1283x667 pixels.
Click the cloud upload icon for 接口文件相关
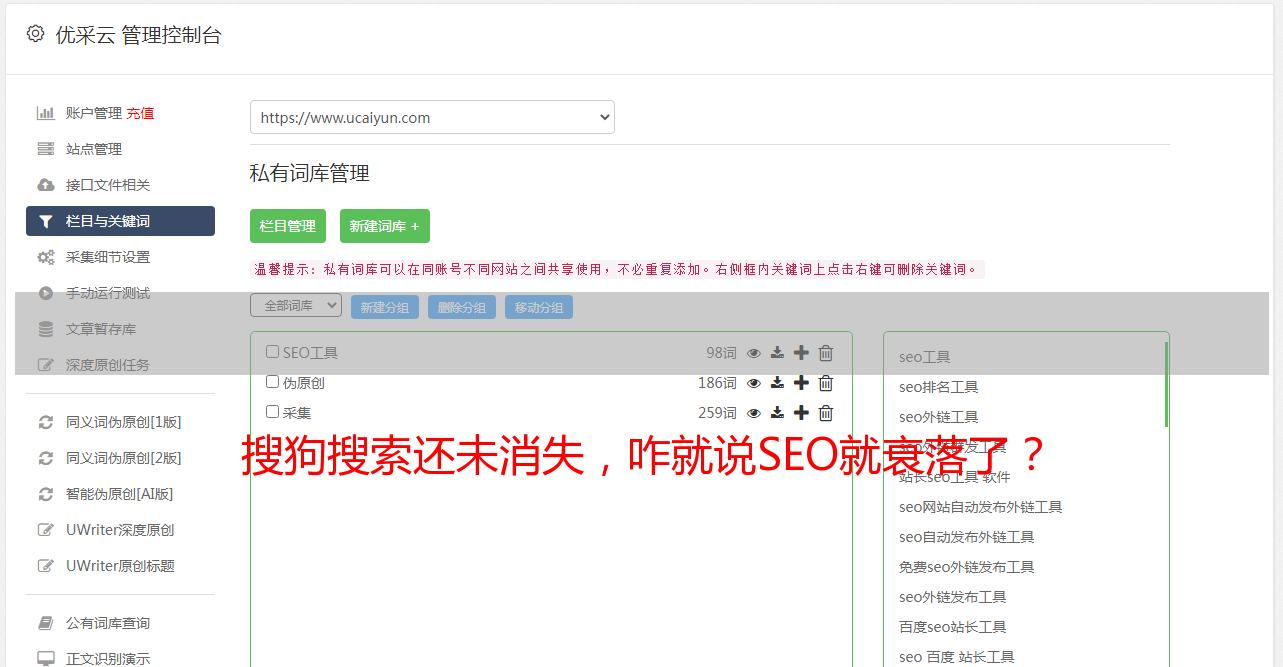46,185
